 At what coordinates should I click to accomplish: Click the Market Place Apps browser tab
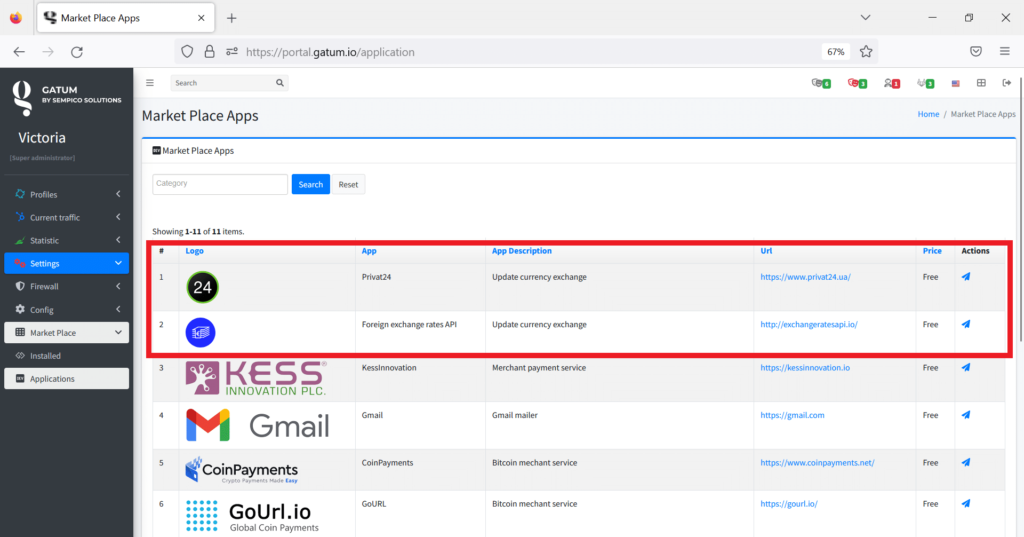(124, 18)
